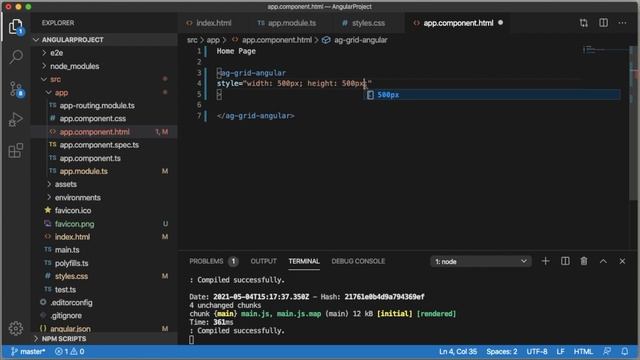
Task: Split the terminal panel
Action: [565, 261]
